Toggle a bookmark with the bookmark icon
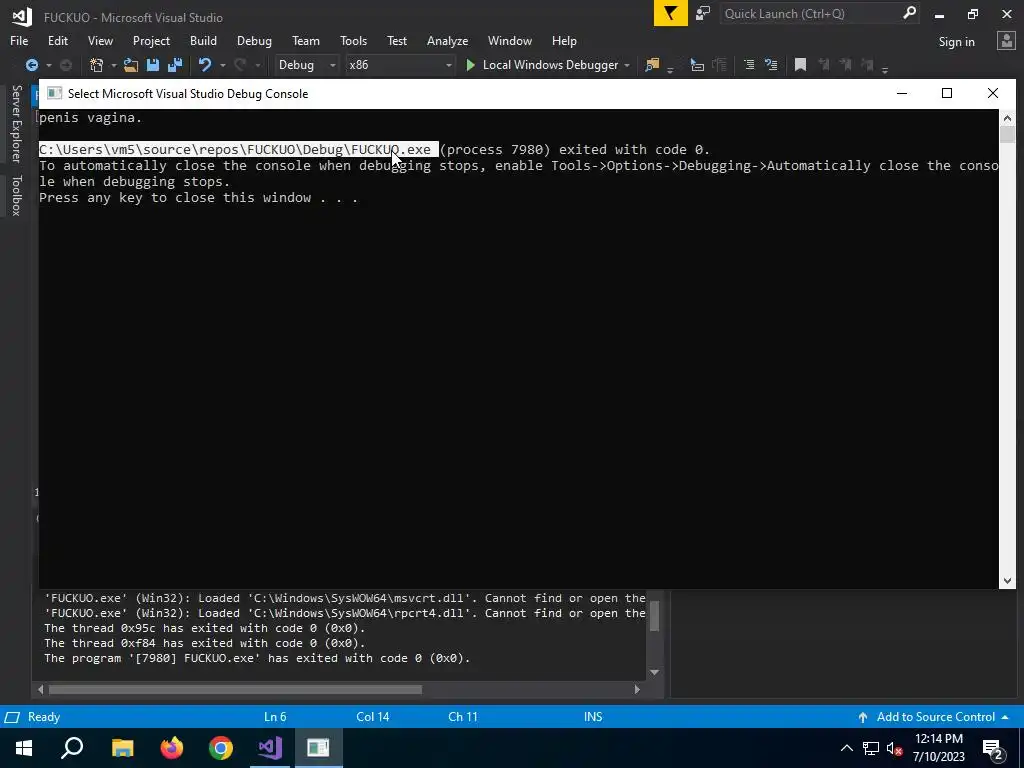Screen dimensions: 1024x768 click(801, 65)
